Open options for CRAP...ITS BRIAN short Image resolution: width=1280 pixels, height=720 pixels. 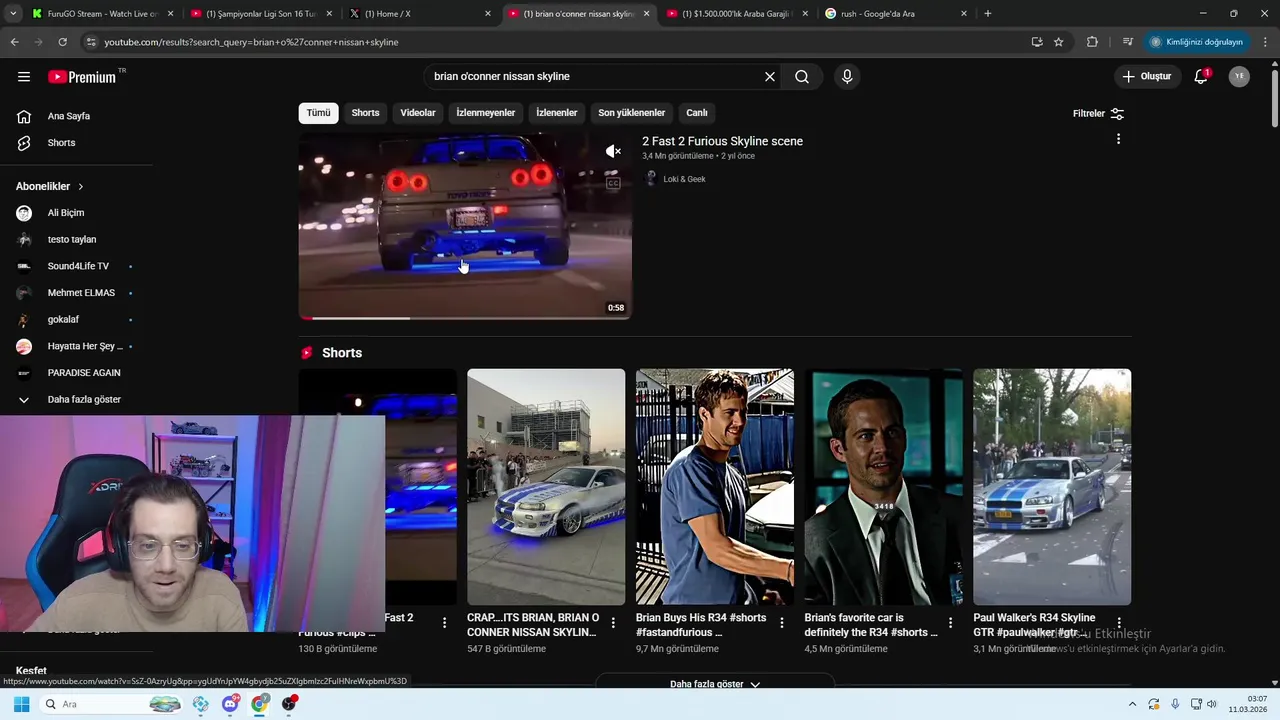(613, 623)
